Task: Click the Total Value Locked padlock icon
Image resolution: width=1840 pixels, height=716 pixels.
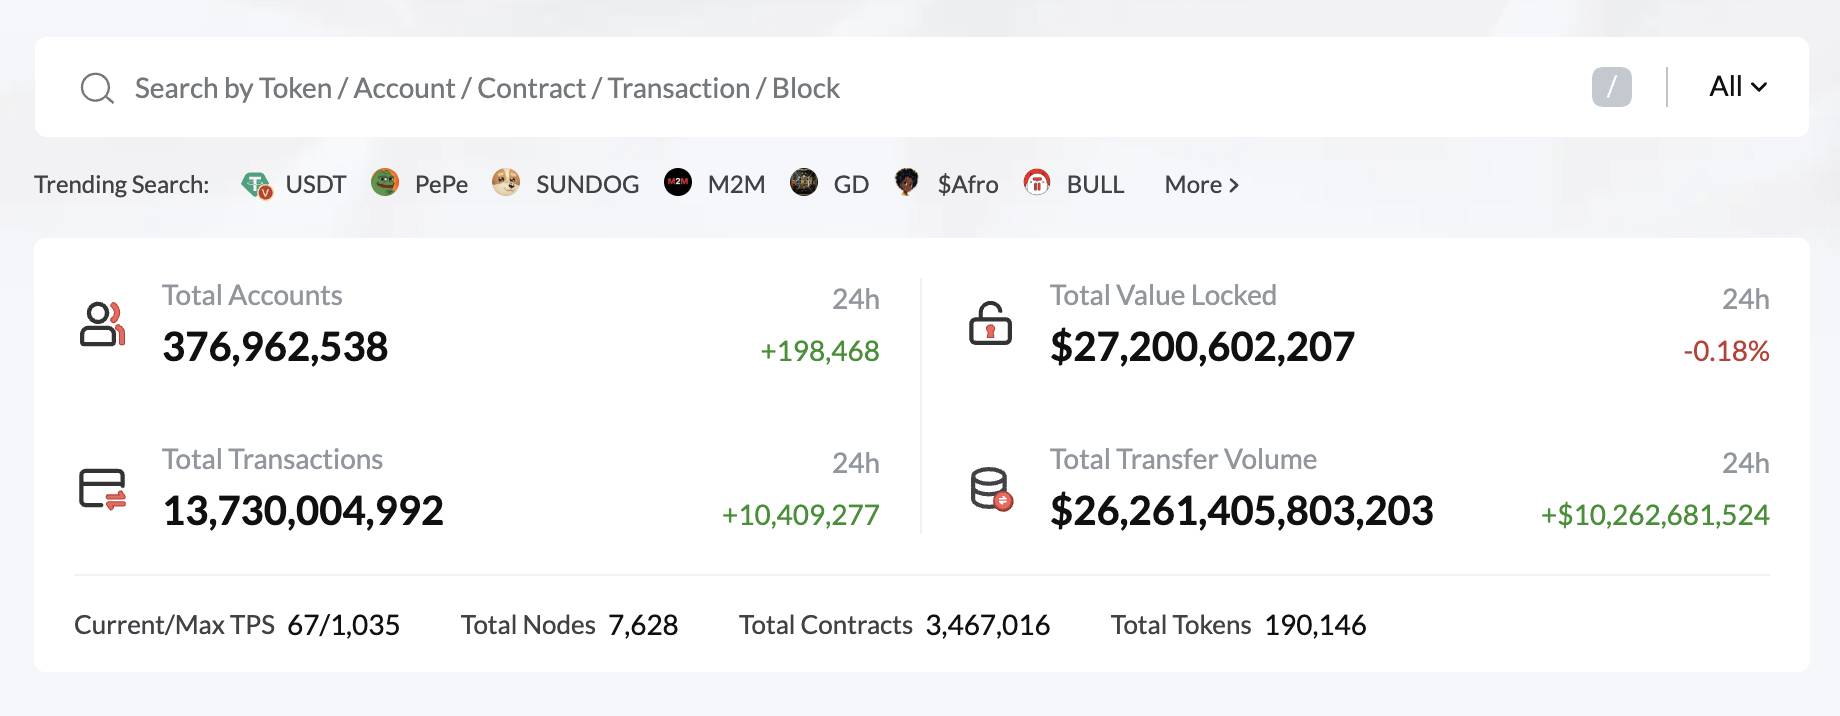Action: tap(989, 323)
